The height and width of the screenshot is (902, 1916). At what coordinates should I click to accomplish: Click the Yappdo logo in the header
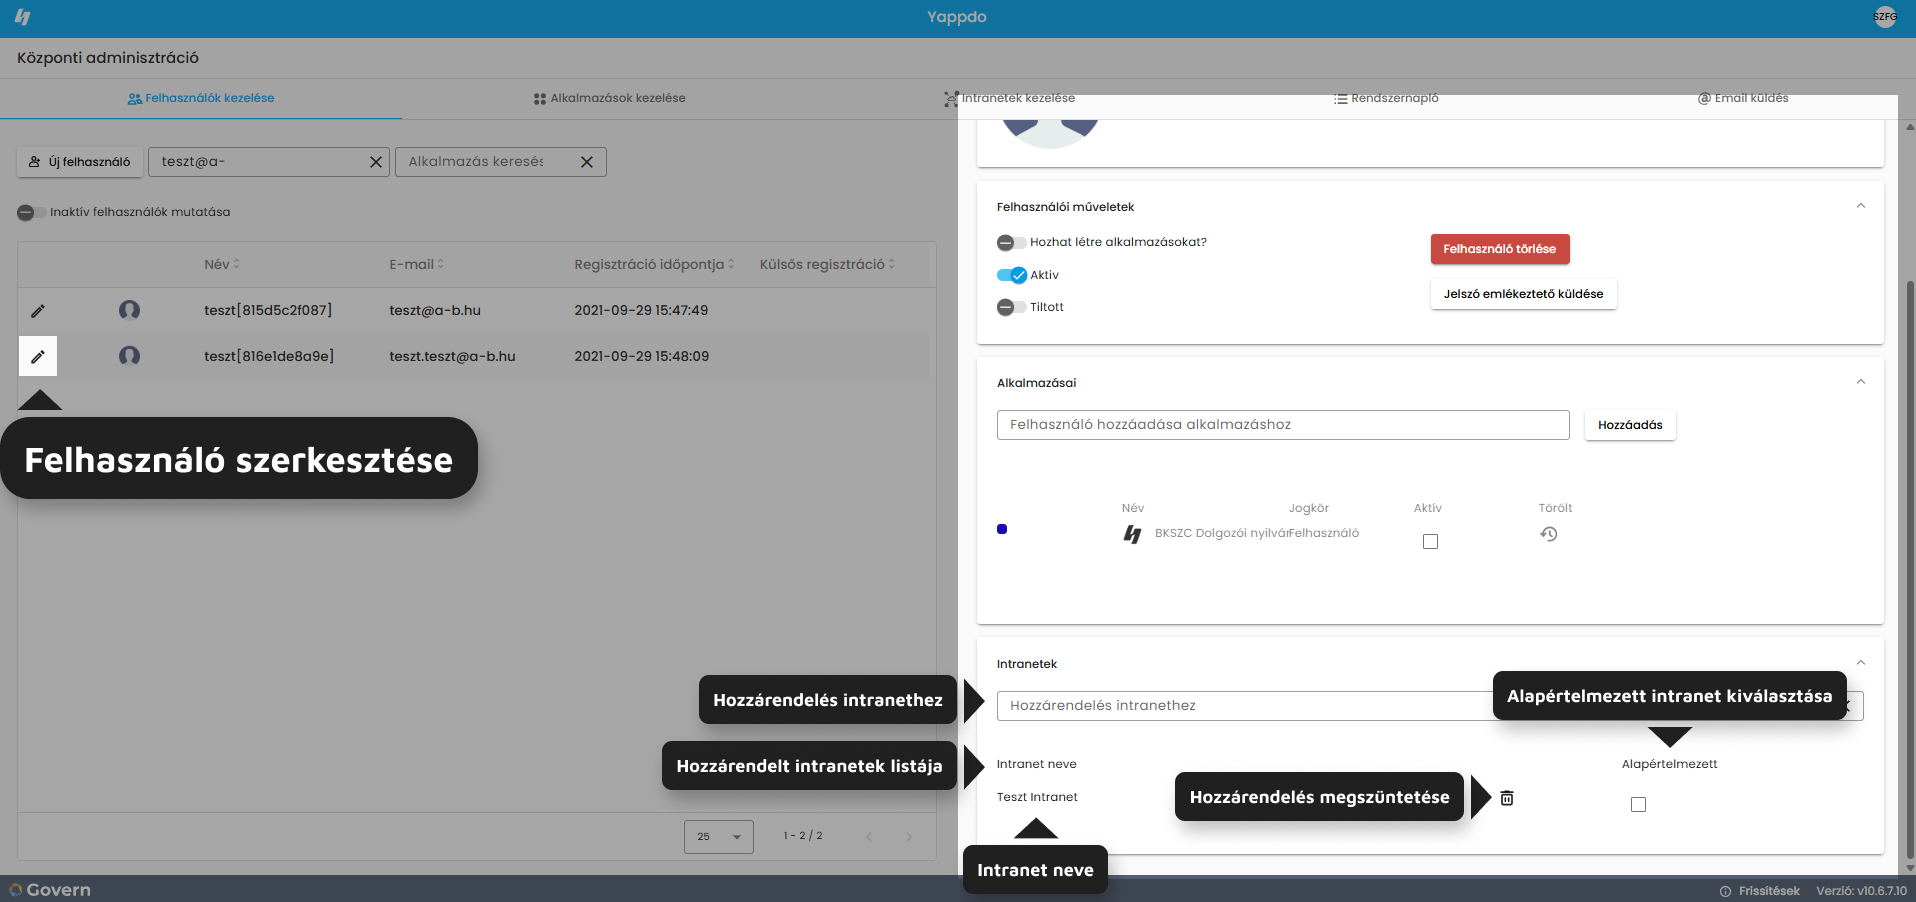coord(22,17)
